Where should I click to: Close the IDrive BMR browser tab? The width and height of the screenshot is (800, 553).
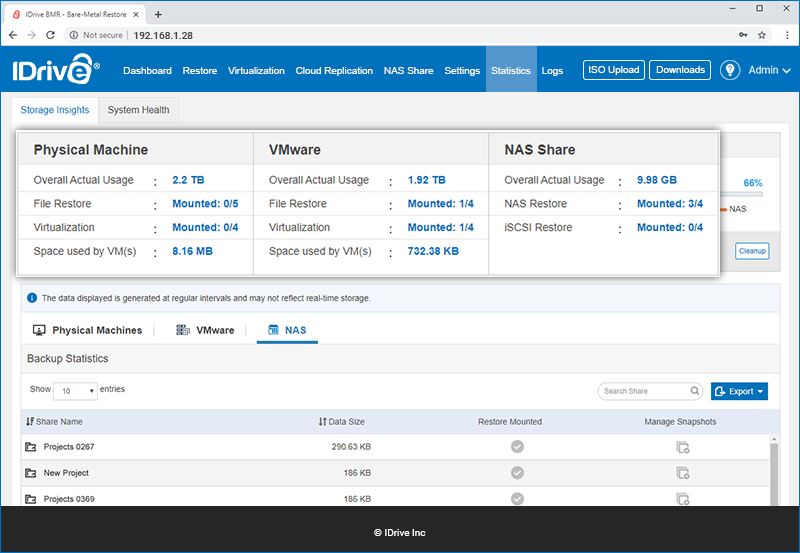click(x=136, y=14)
